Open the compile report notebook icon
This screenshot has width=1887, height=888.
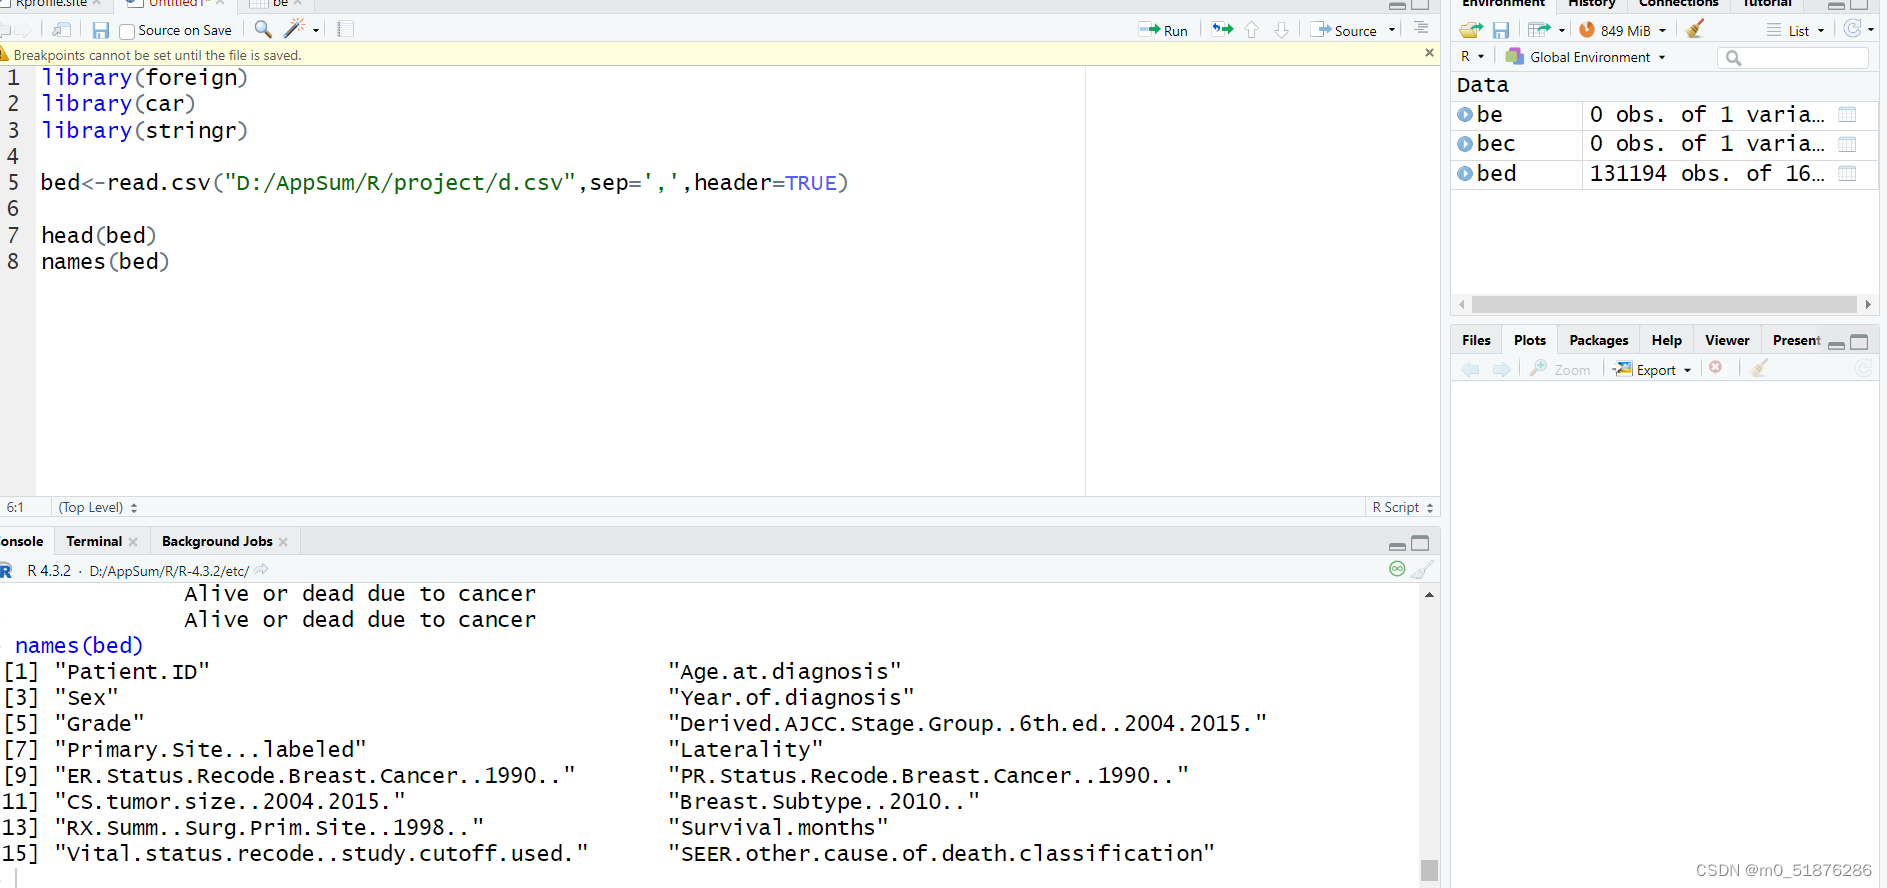pyautogui.click(x=345, y=29)
